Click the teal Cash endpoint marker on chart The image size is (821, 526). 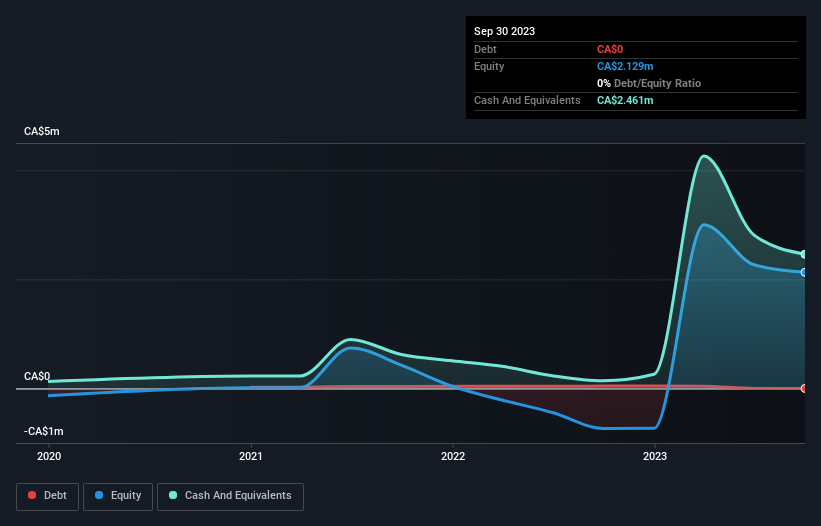point(804,254)
